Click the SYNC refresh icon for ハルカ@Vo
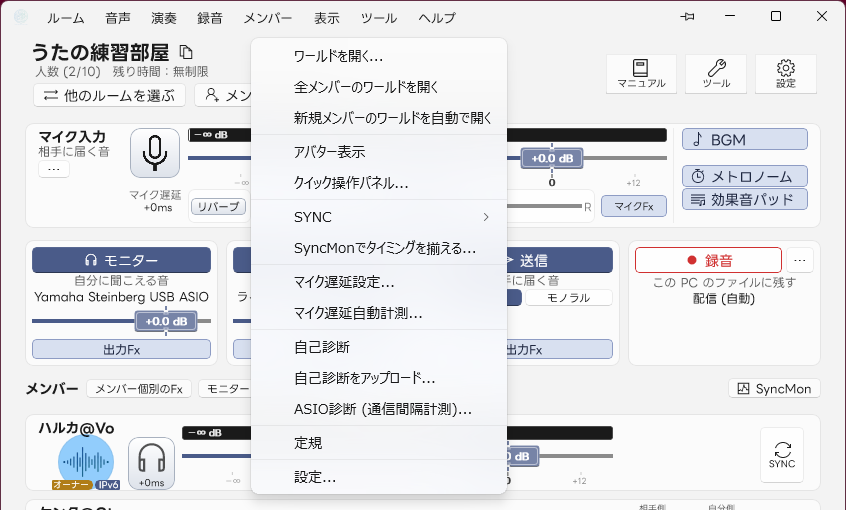 click(x=782, y=455)
